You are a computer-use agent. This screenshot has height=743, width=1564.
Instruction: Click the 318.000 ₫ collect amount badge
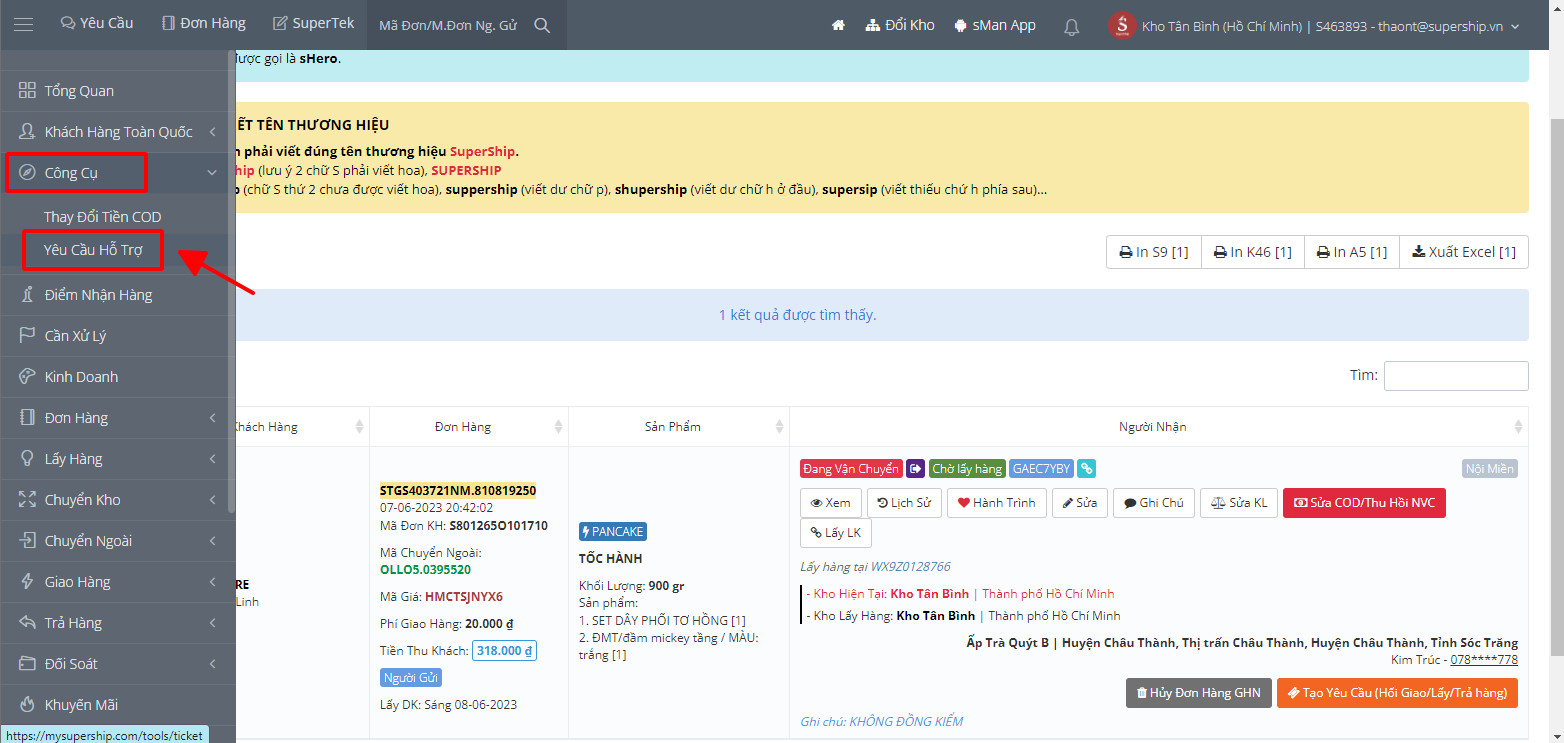[x=505, y=651]
